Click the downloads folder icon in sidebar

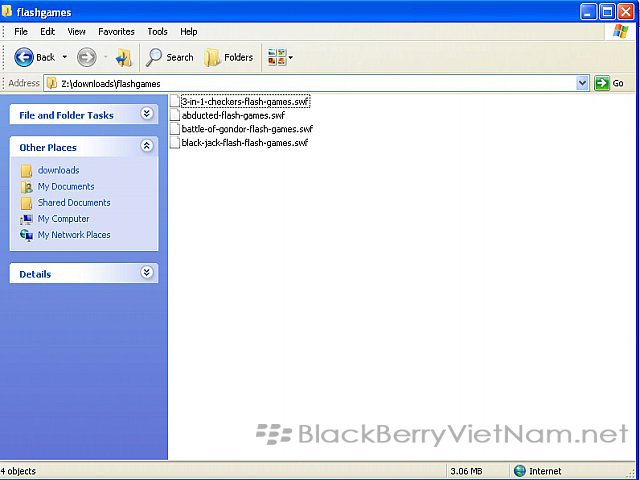pyautogui.click(x=27, y=171)
